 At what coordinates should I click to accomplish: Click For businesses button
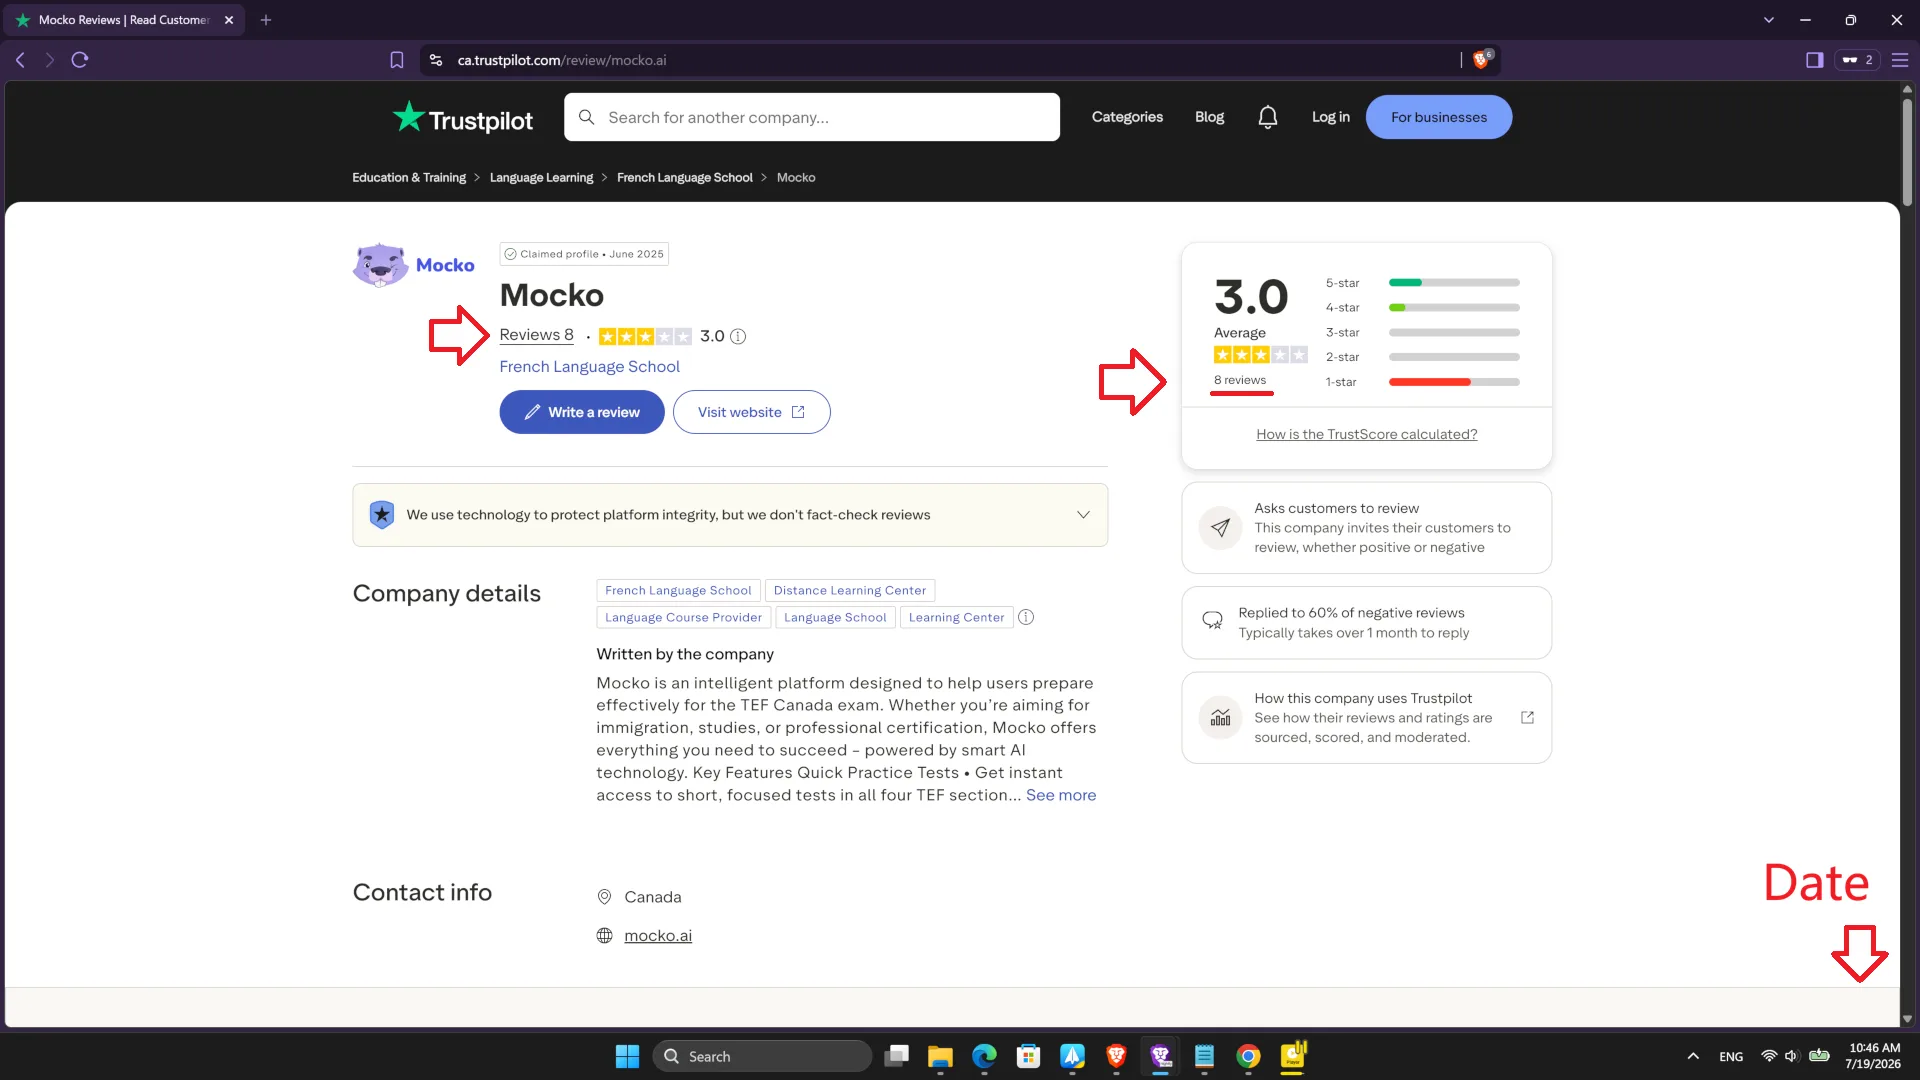(x=1438, y=117)
